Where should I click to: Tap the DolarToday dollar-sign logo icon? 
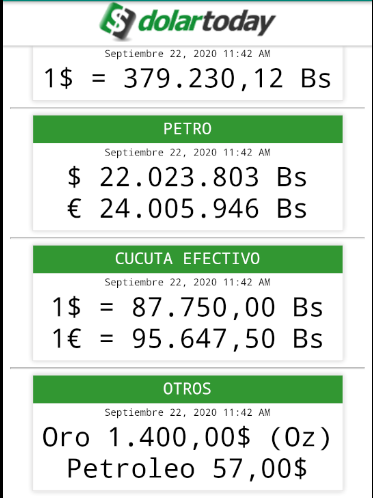point(118,21)
